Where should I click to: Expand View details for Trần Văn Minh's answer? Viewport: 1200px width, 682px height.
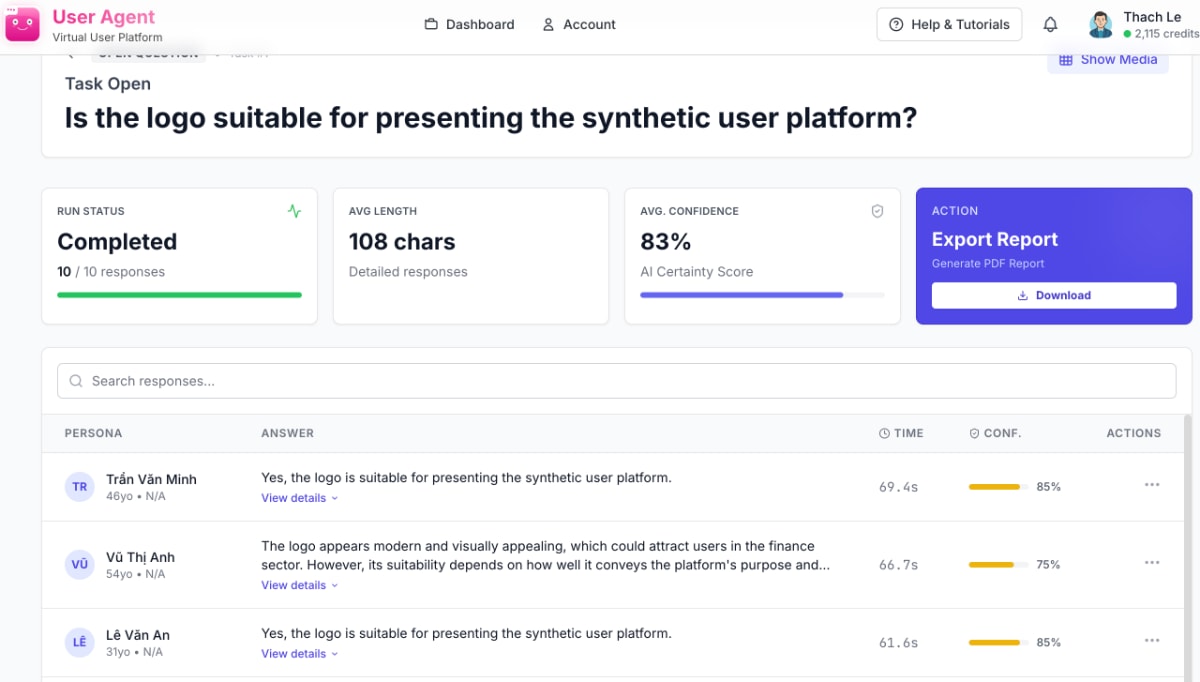click(x=293, y=497)
